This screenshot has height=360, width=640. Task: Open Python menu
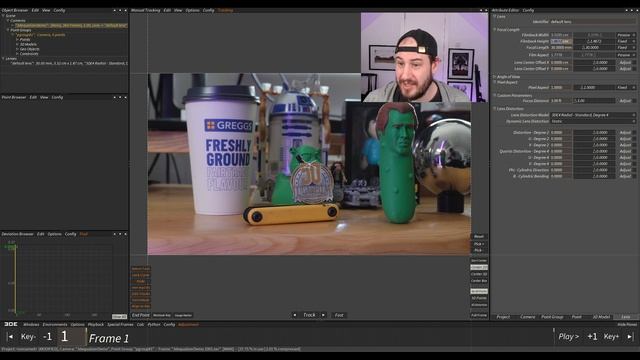[154, 324]
